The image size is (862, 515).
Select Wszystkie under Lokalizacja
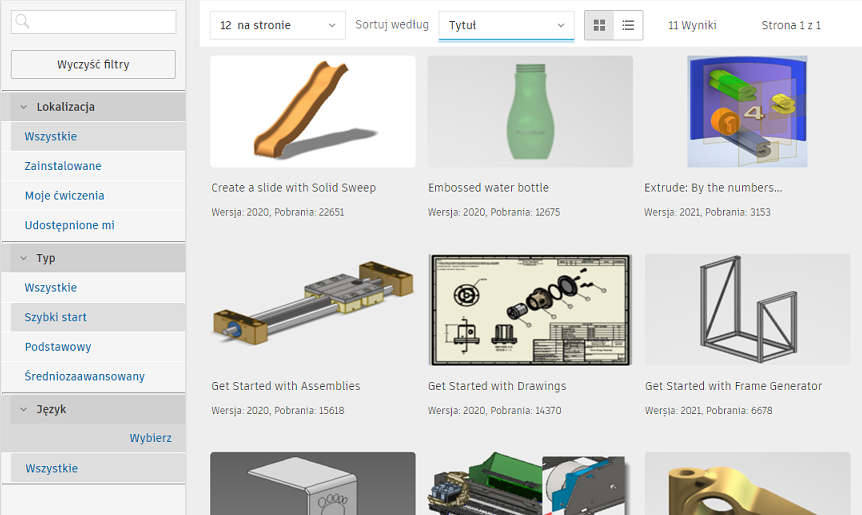[x=98, y=136]
